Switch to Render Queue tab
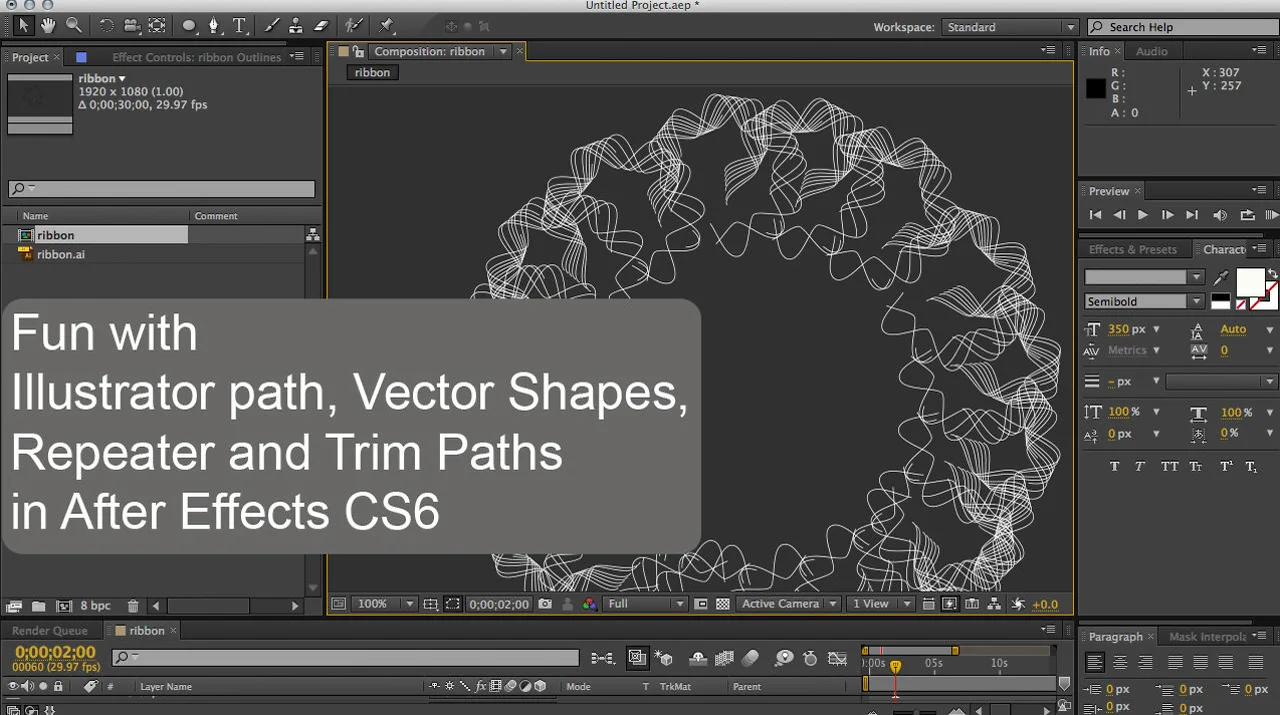The height and width of the screenshot is (715, 1280). point(50,630)
